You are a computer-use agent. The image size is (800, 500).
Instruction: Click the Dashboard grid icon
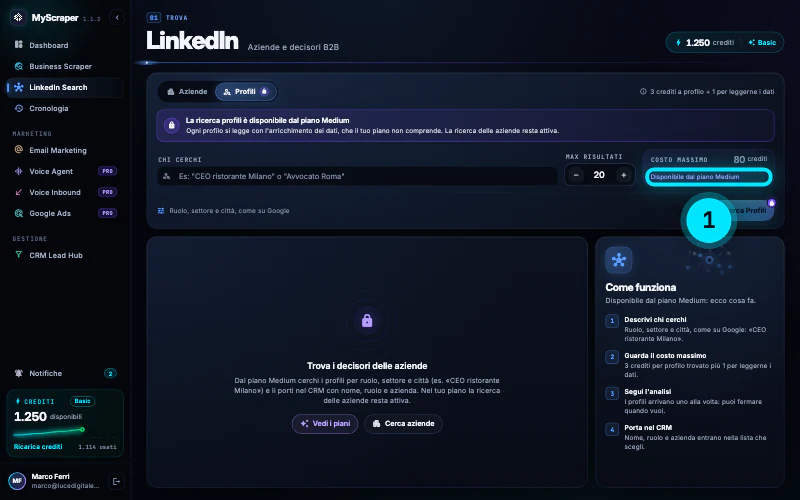tap(19, 45)
